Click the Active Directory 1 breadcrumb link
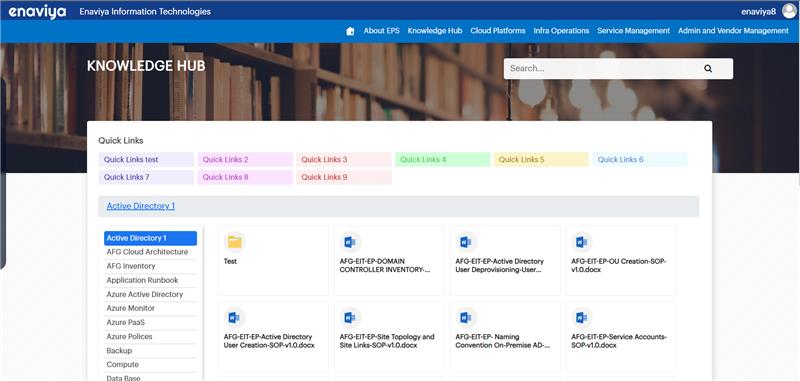The height and width of the screenshot is (381, 800). [141, 206]
